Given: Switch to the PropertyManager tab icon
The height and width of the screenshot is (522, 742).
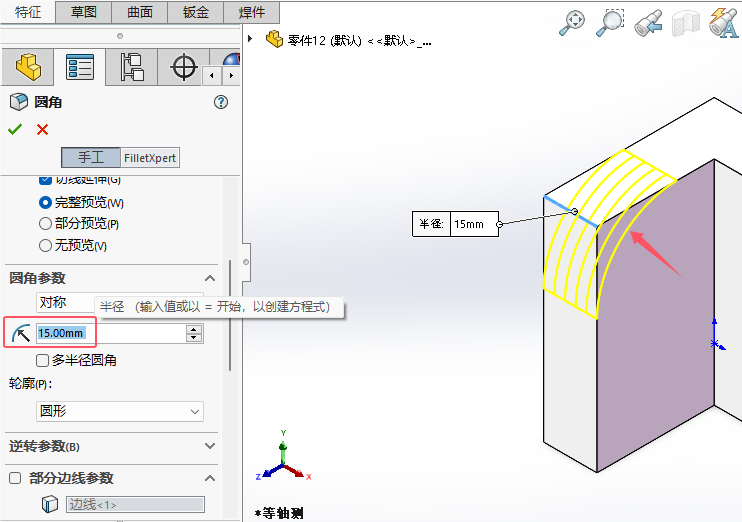Looking at the screenshot, I should (80, 67).
